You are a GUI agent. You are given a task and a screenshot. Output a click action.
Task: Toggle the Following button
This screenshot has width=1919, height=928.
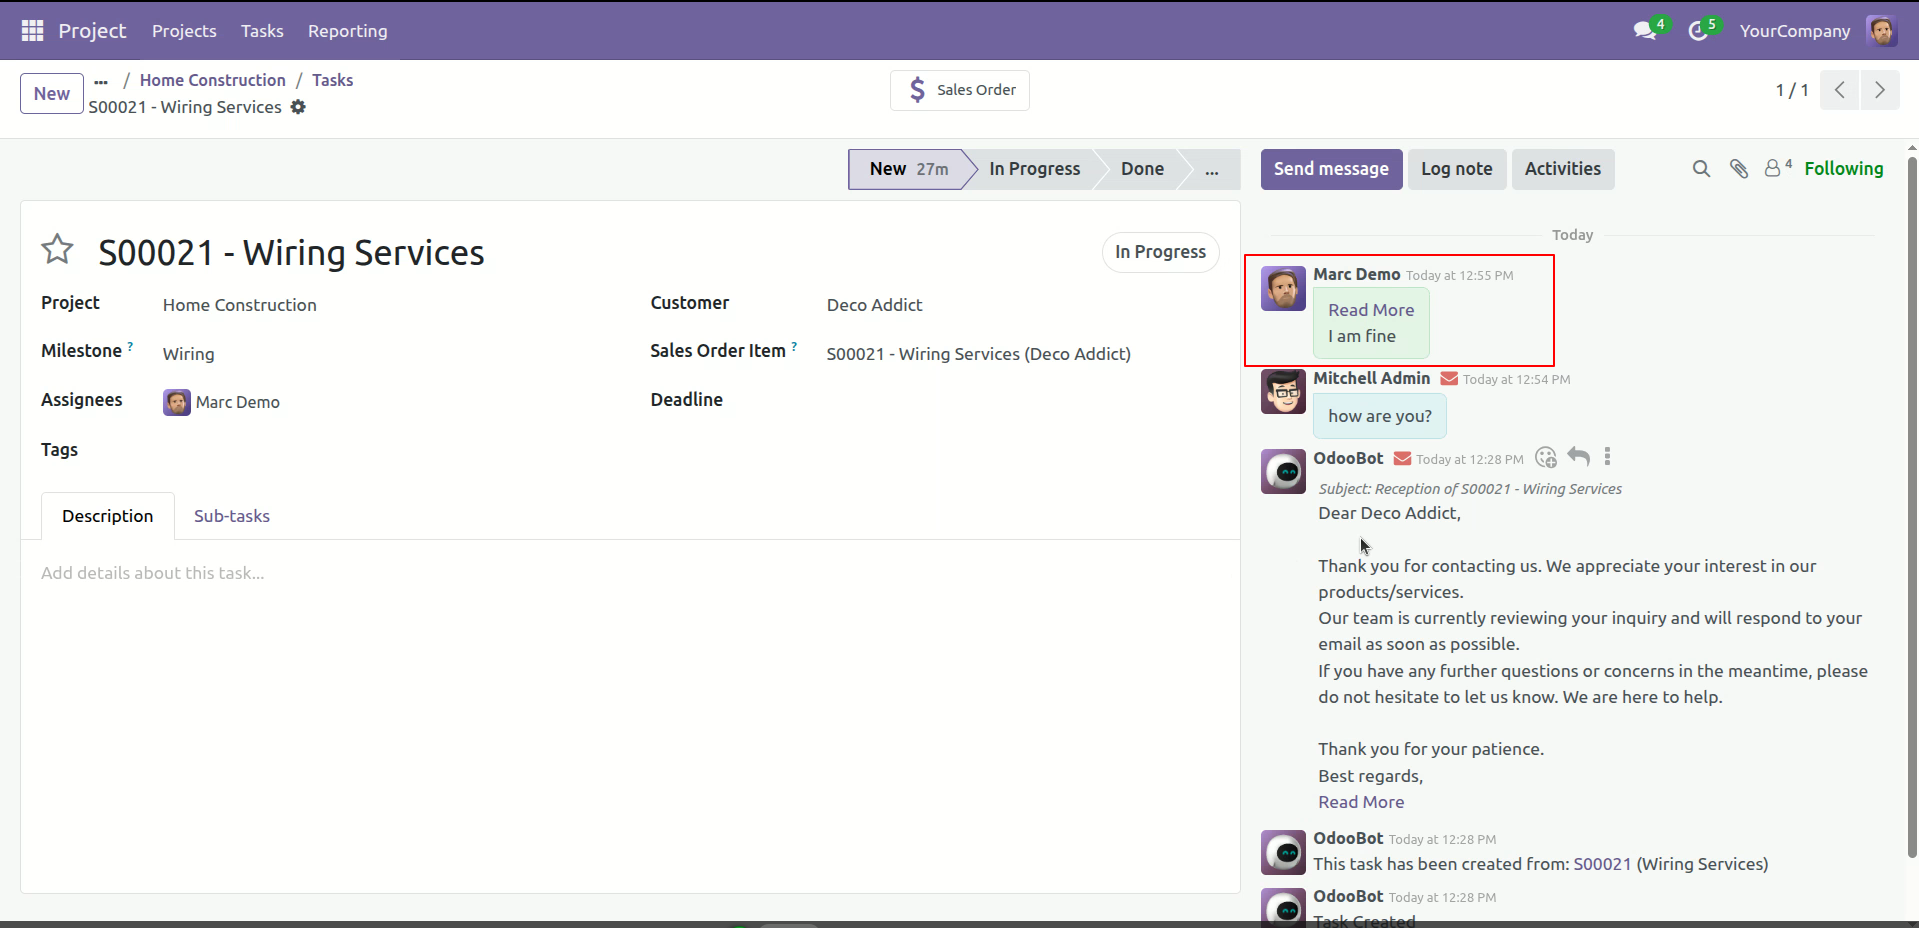point(1844,169)
